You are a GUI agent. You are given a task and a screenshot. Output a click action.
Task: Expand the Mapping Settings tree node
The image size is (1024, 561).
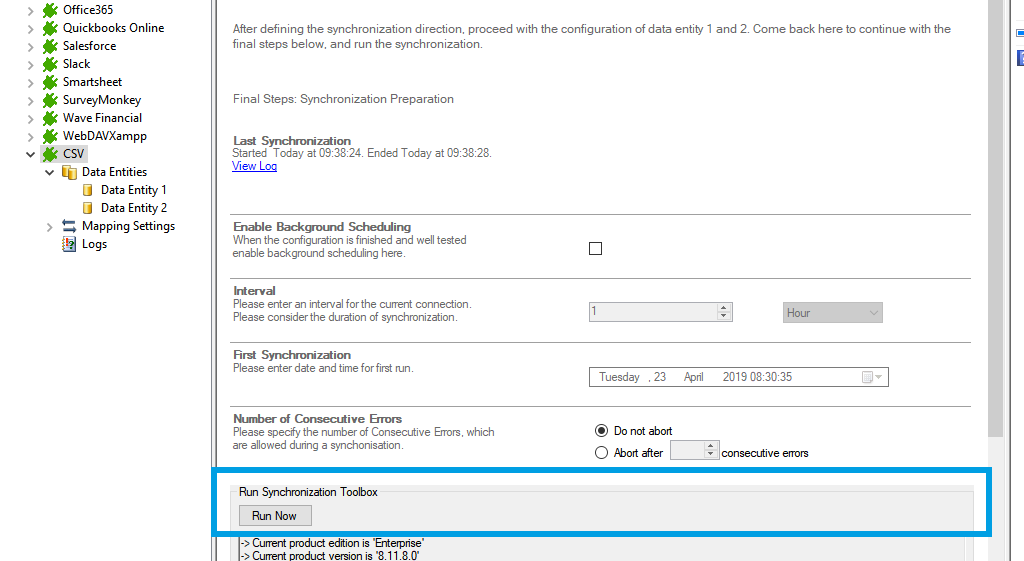point(49,227)
